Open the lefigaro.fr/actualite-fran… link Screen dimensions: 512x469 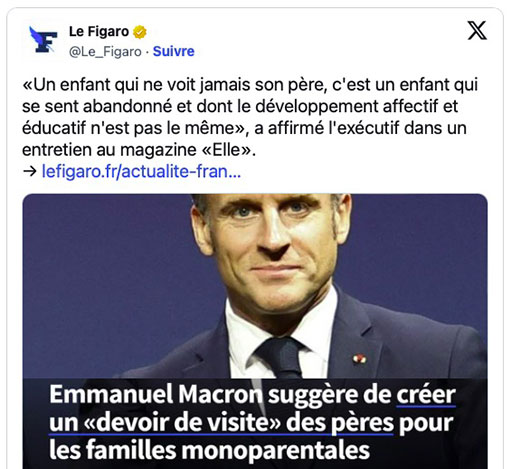pyautogui.click(x=141, y=171)
